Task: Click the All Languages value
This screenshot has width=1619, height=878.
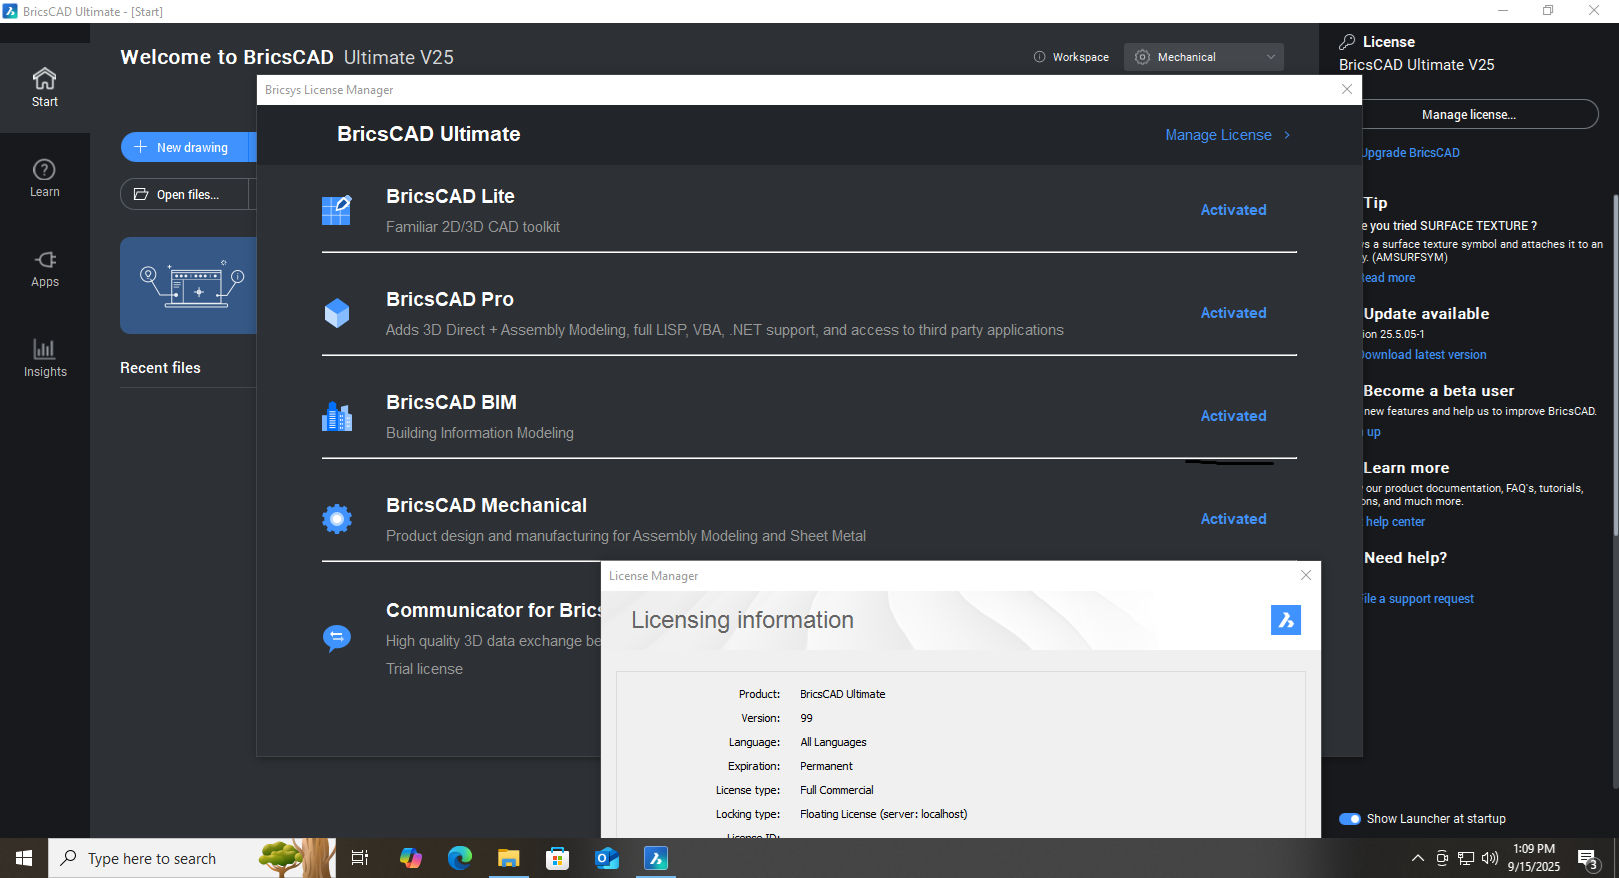Action: (x=833, y=742)
